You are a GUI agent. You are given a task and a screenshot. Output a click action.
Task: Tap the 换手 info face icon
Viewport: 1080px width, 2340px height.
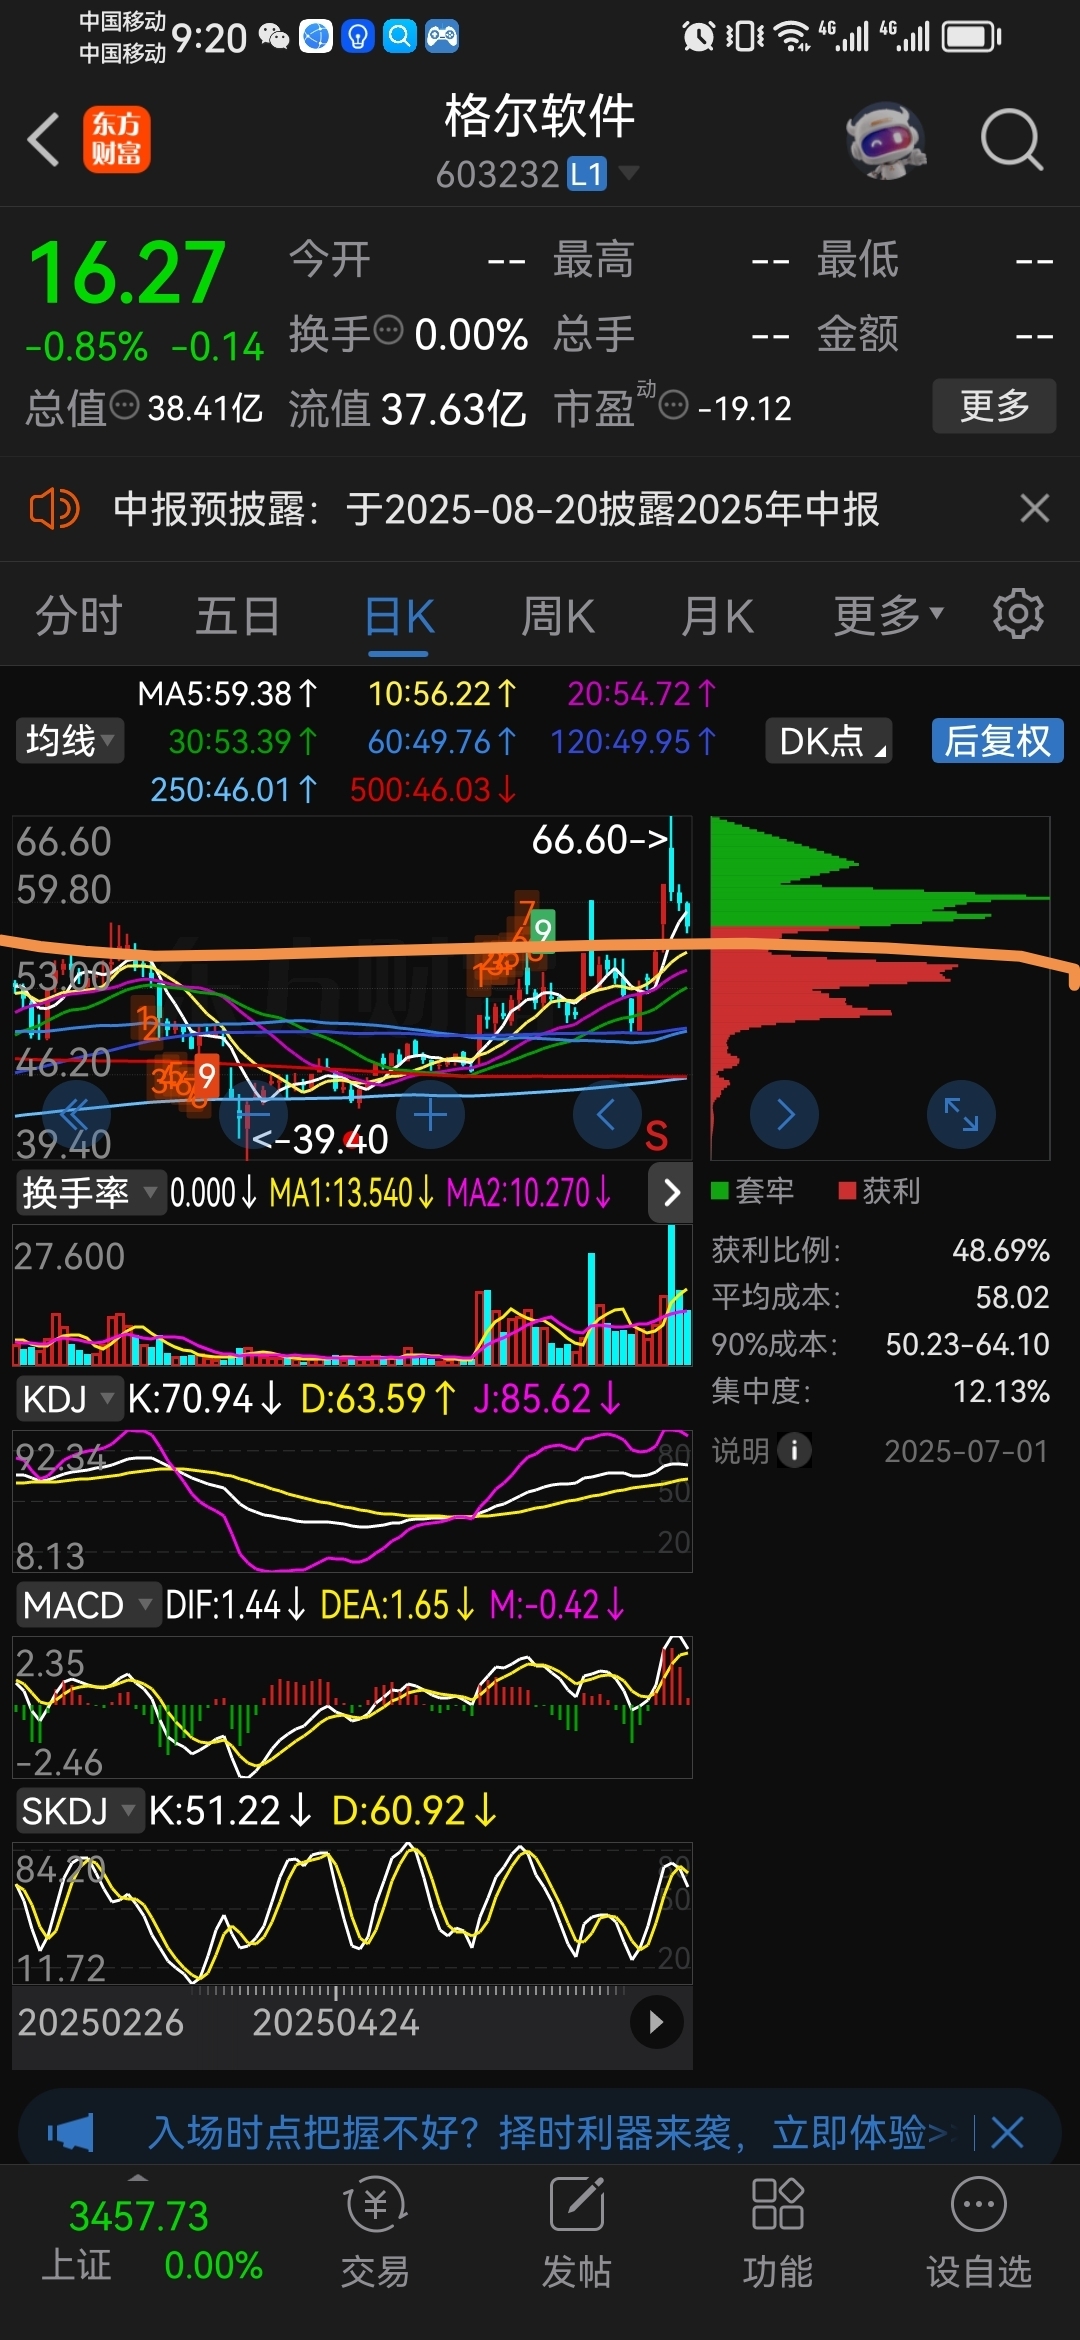(x=387, y=330)
